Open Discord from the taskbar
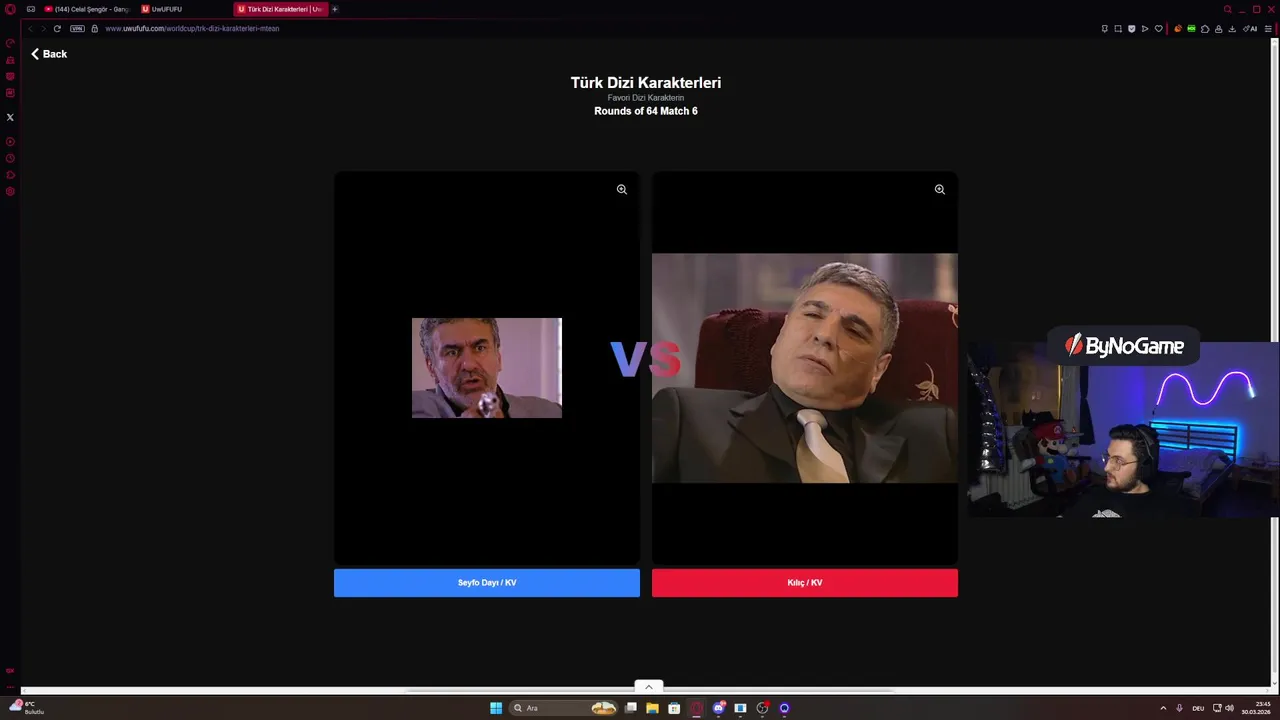This screenshot has height=720, width=1280. [x=718, y=708]
